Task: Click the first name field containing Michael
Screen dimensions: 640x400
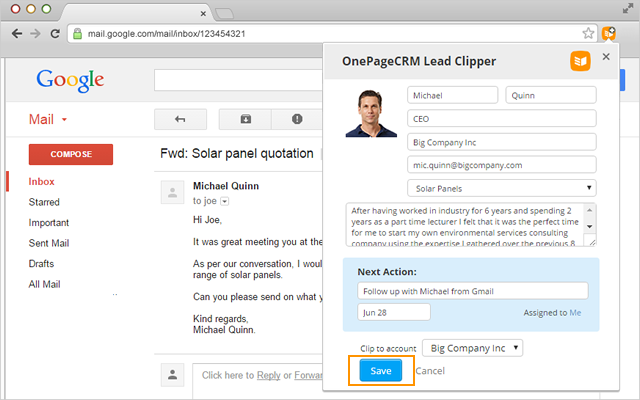Action: point(452,95)
